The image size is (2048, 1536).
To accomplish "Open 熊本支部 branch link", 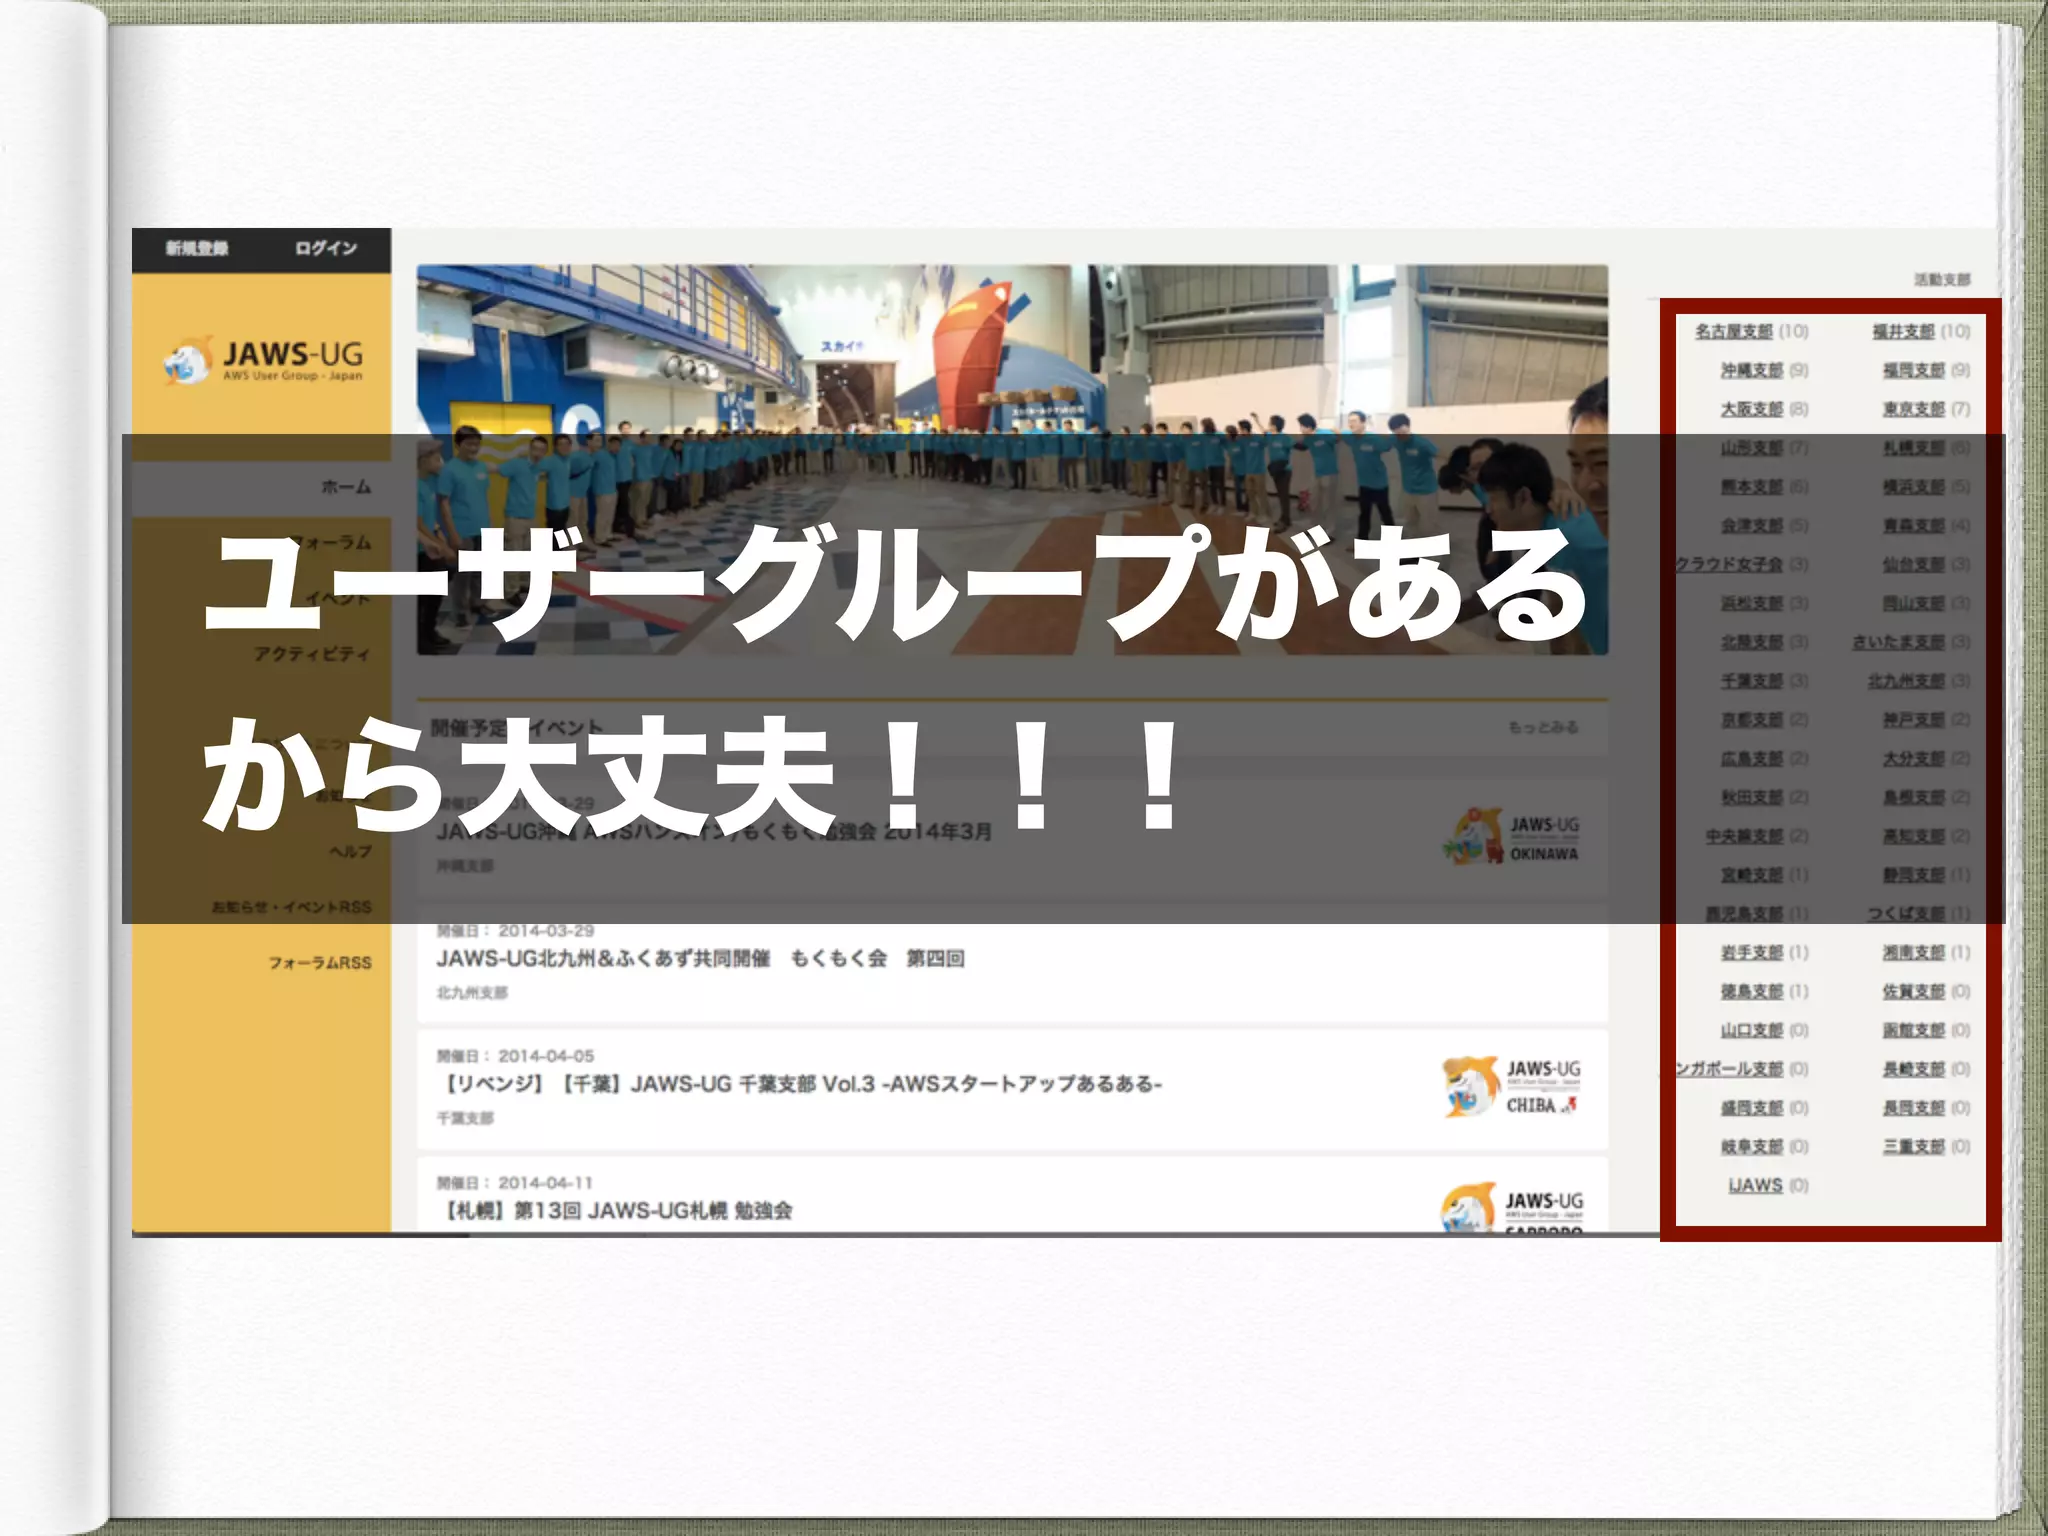I will pyautogui.click(x=1752, y=487).
